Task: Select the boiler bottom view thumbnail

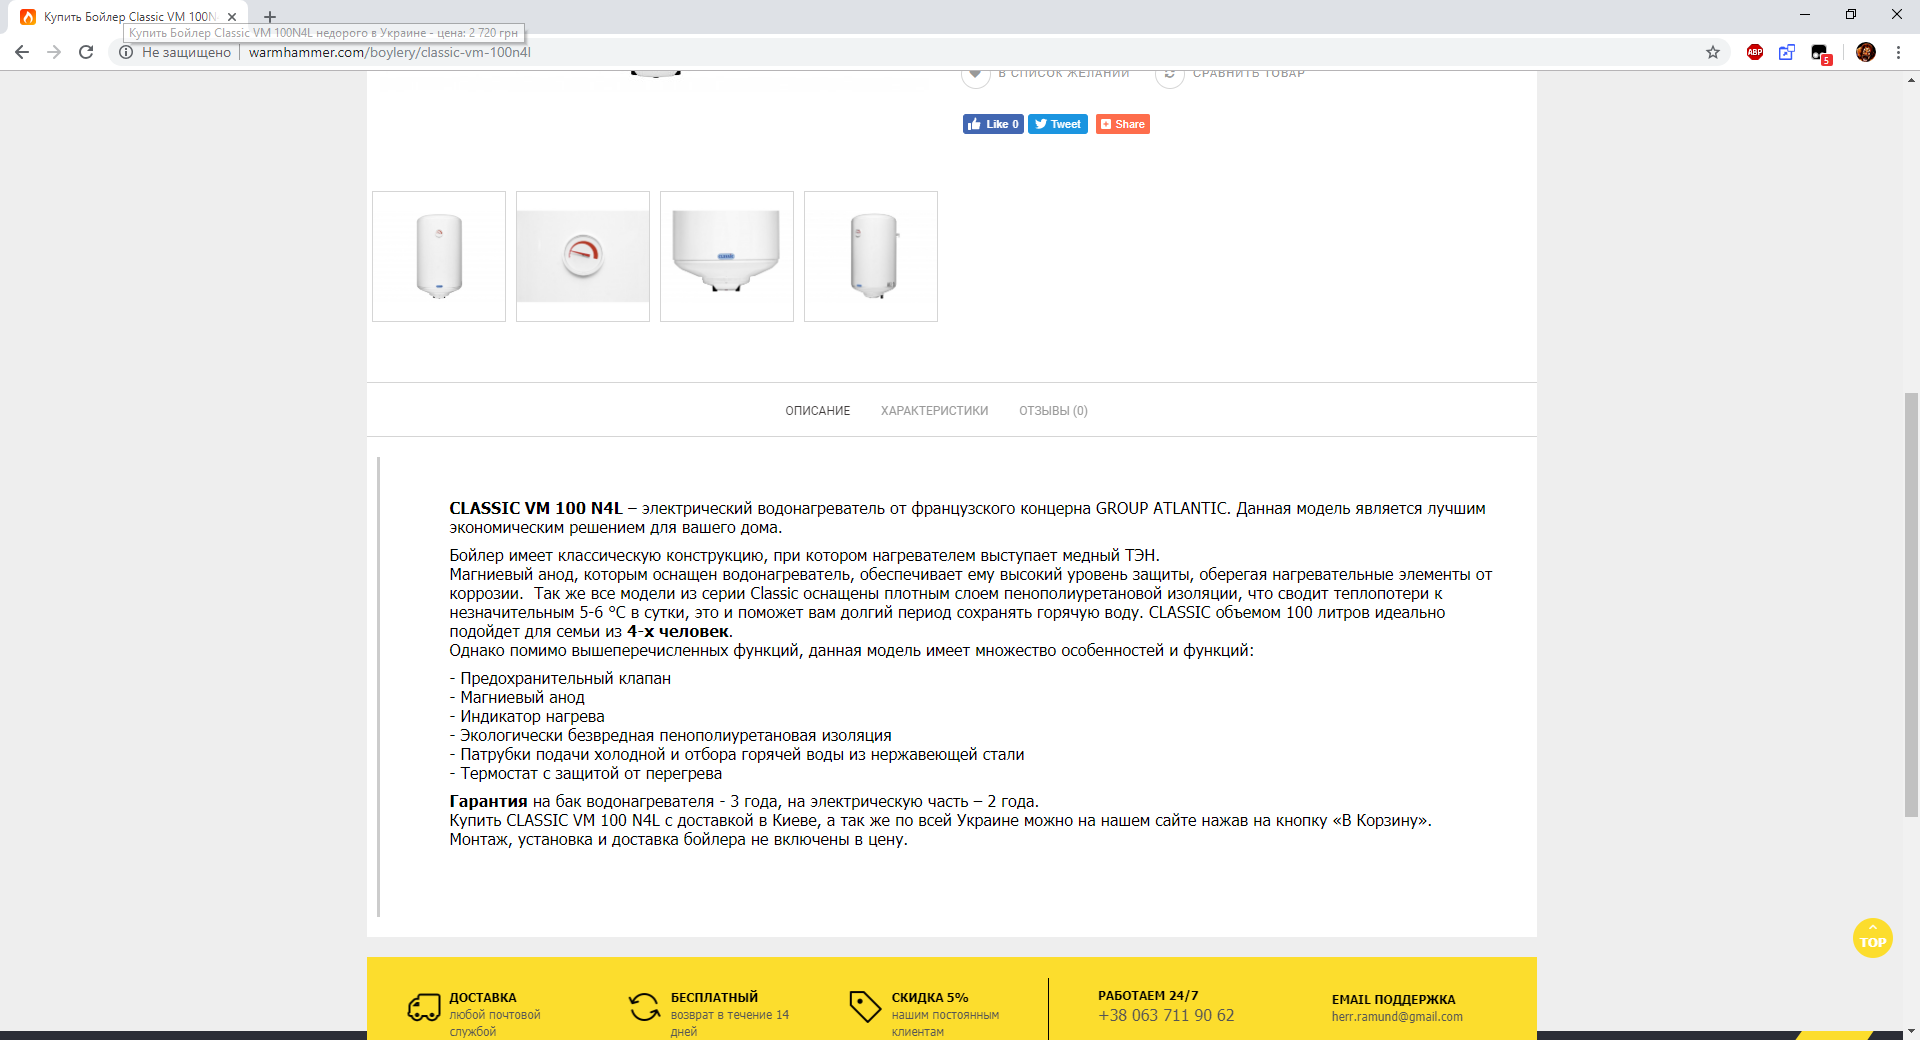Action: tap(727, 256)
